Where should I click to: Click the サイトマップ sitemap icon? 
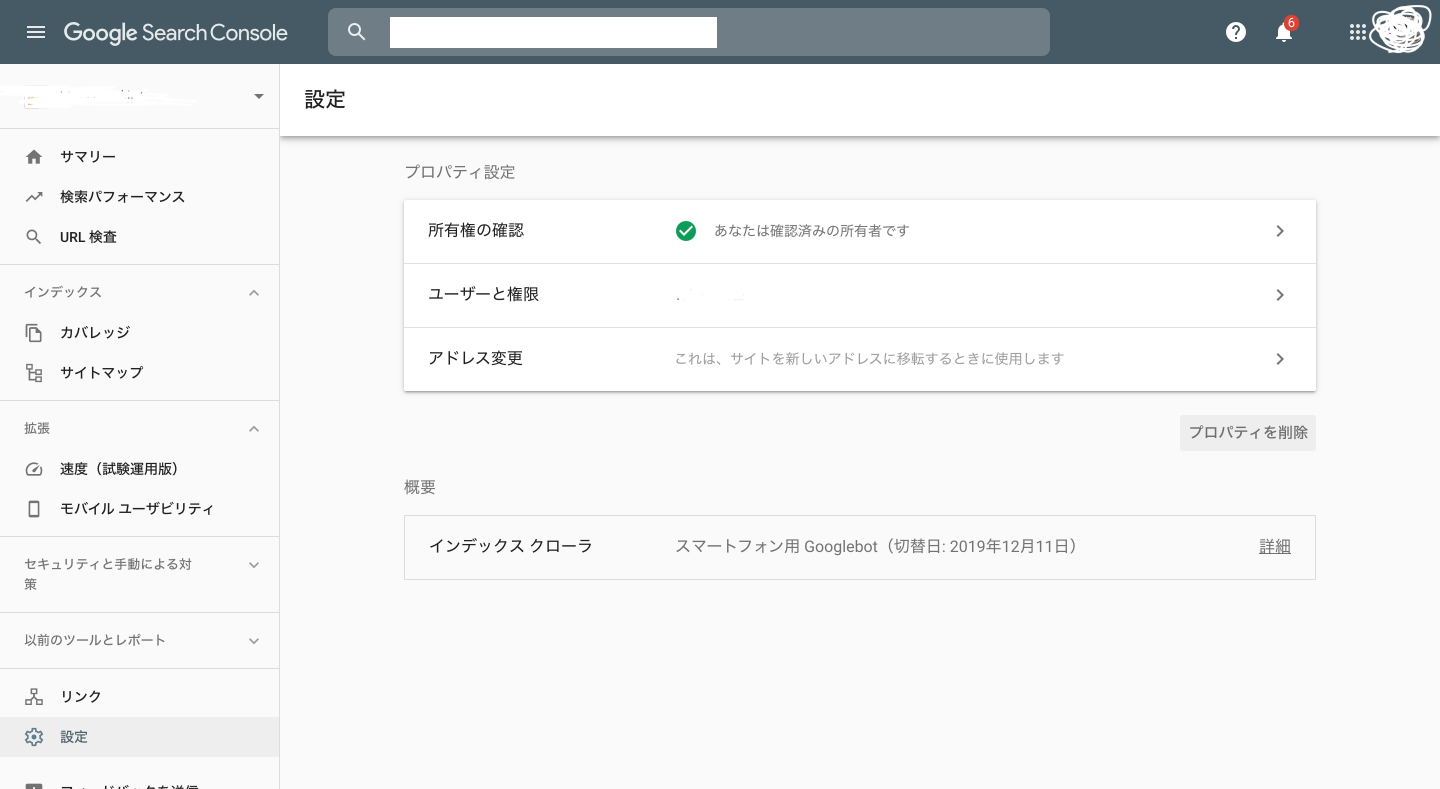click(x=34, y=373)
